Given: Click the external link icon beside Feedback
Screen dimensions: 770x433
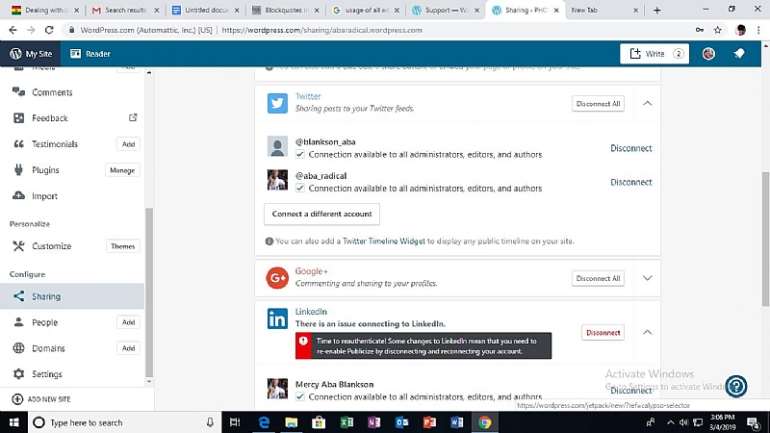Looking at the screenshot, I should [x=133, y=117].
